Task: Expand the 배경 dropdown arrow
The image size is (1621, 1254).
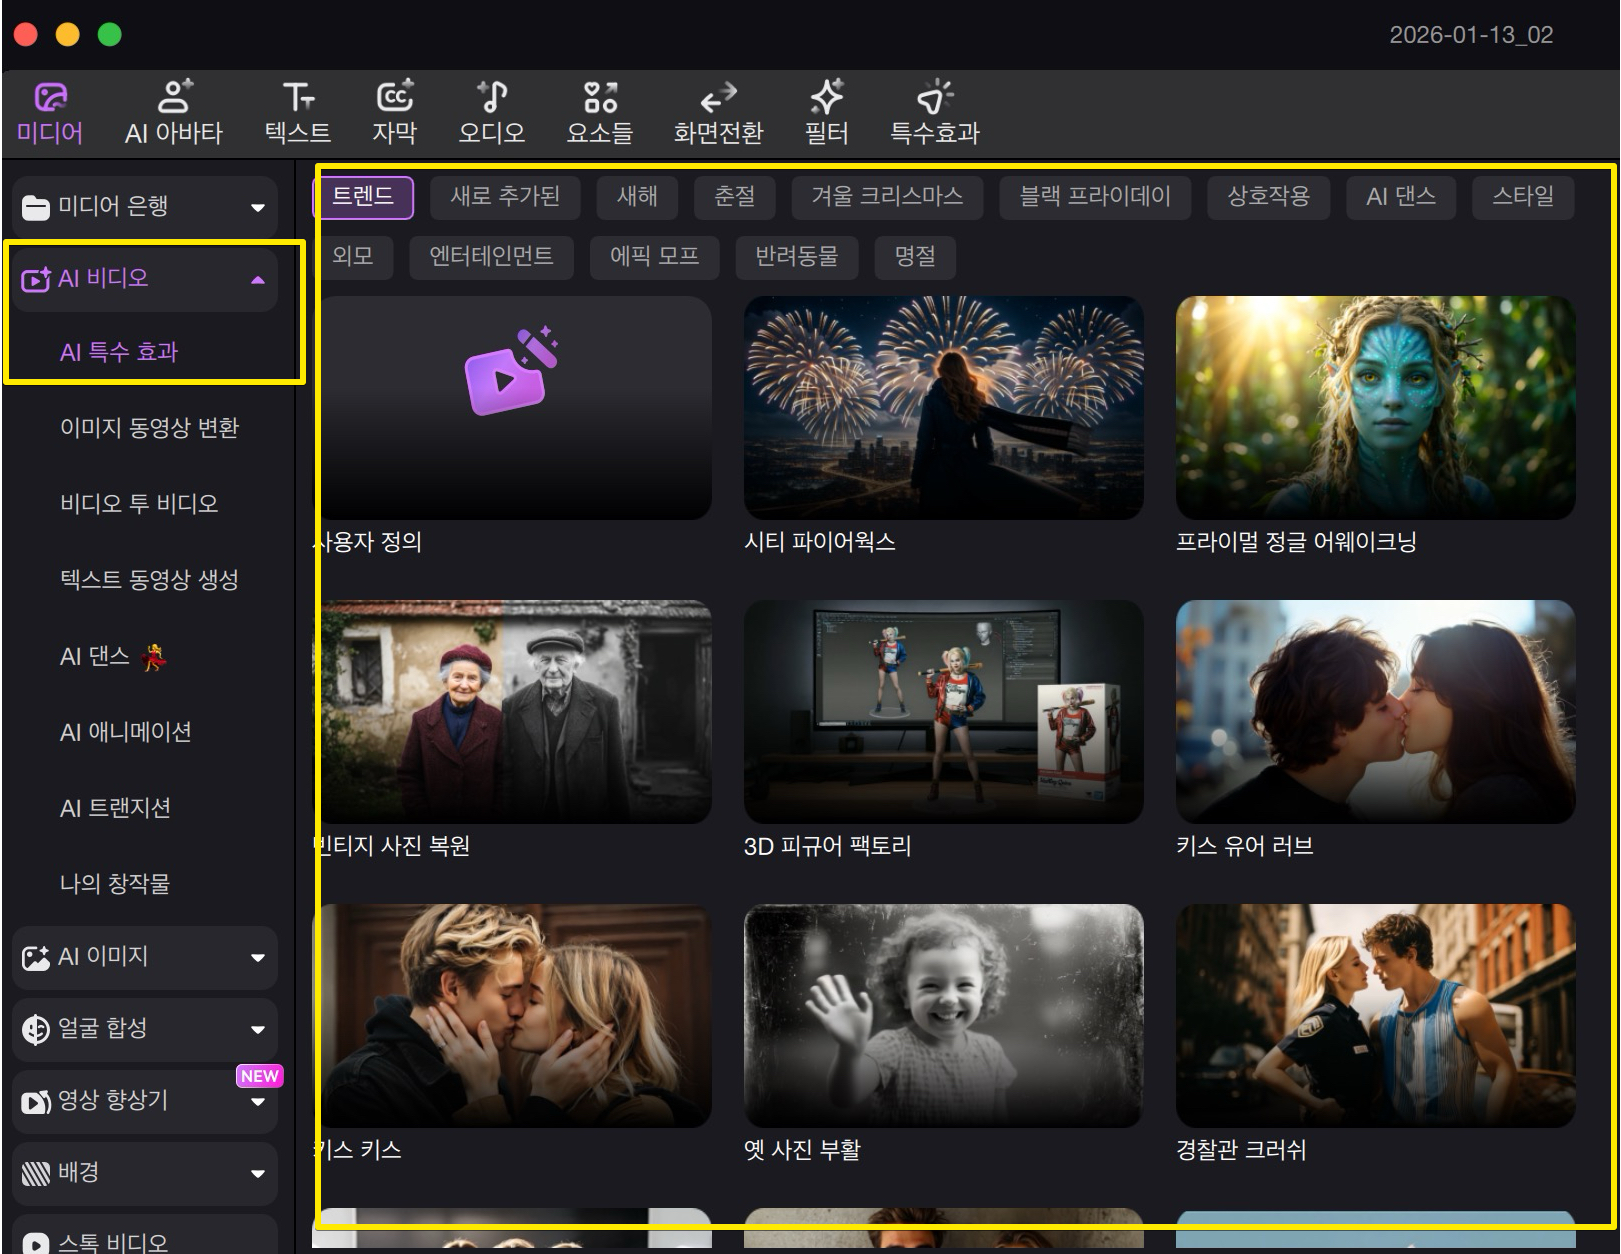Action: pyautogui.click(x=258, y=1174)
